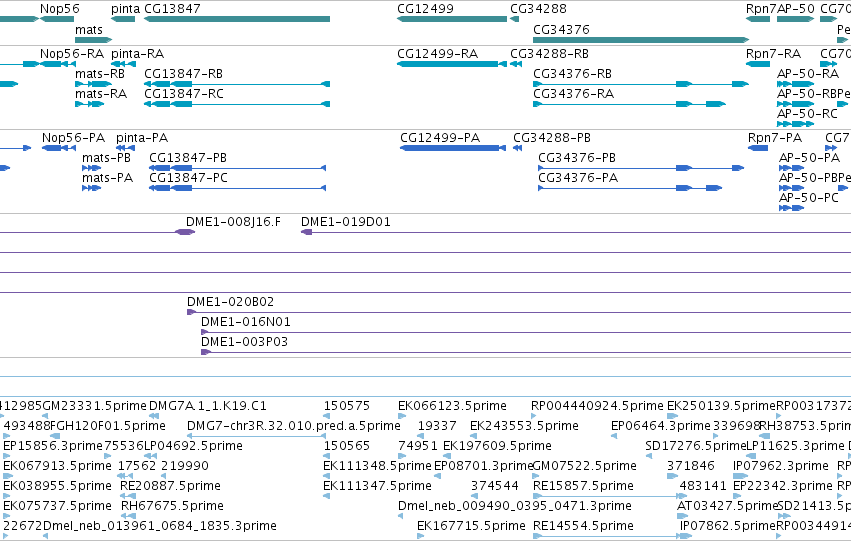
Task: Select the DME1-008J16.F clone
Action: (x=185, y=232)
